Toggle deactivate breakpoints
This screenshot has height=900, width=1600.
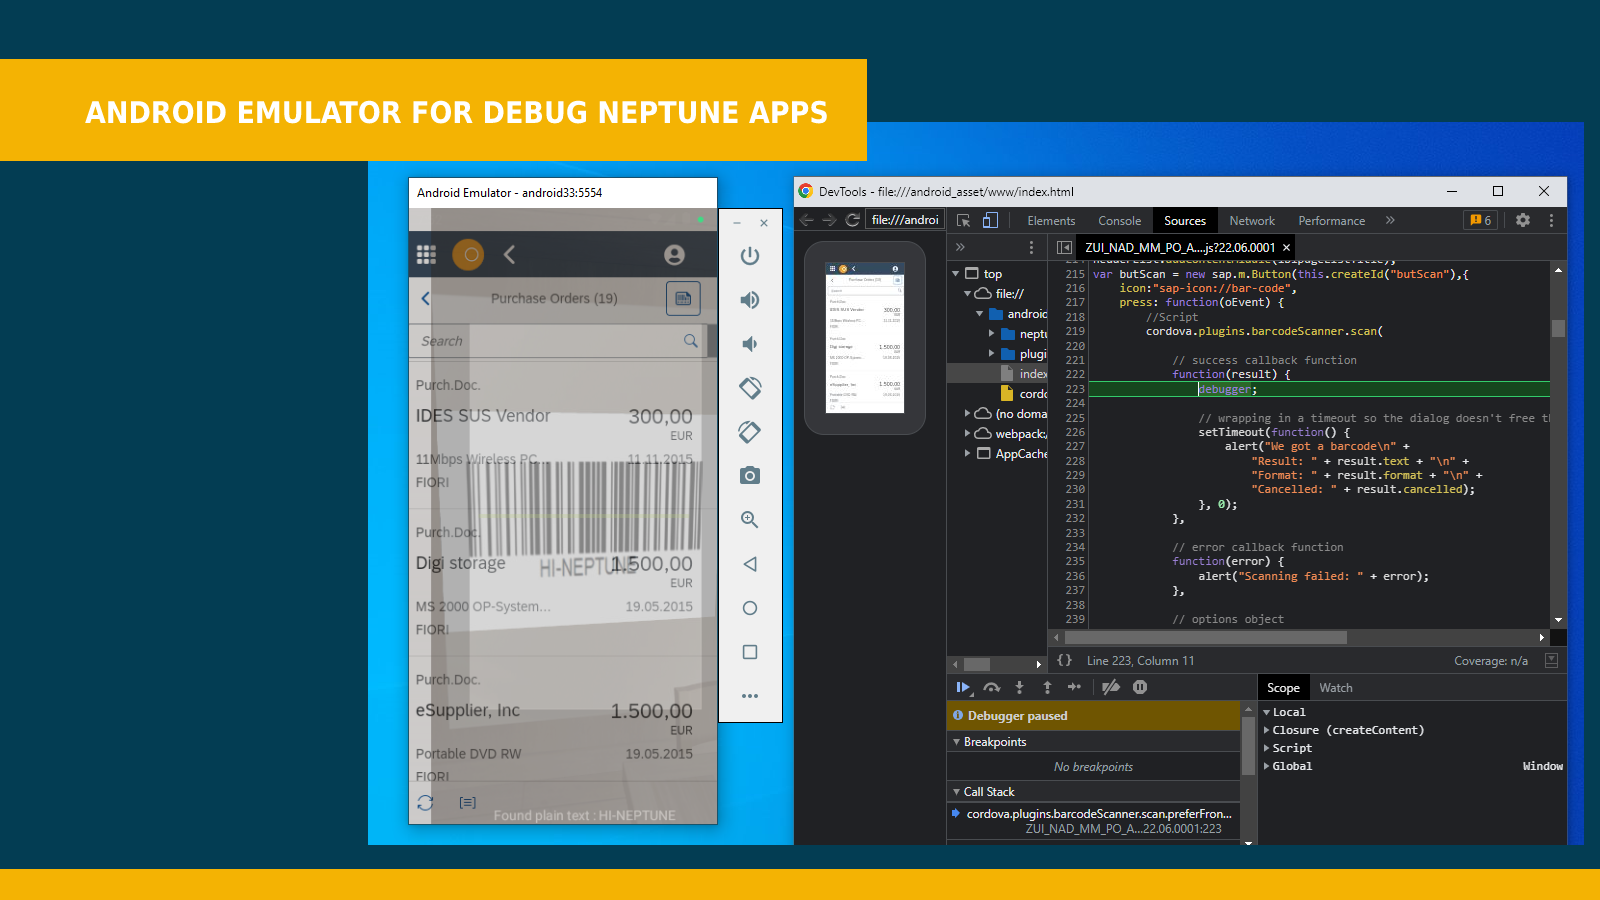coord(1110,687)
